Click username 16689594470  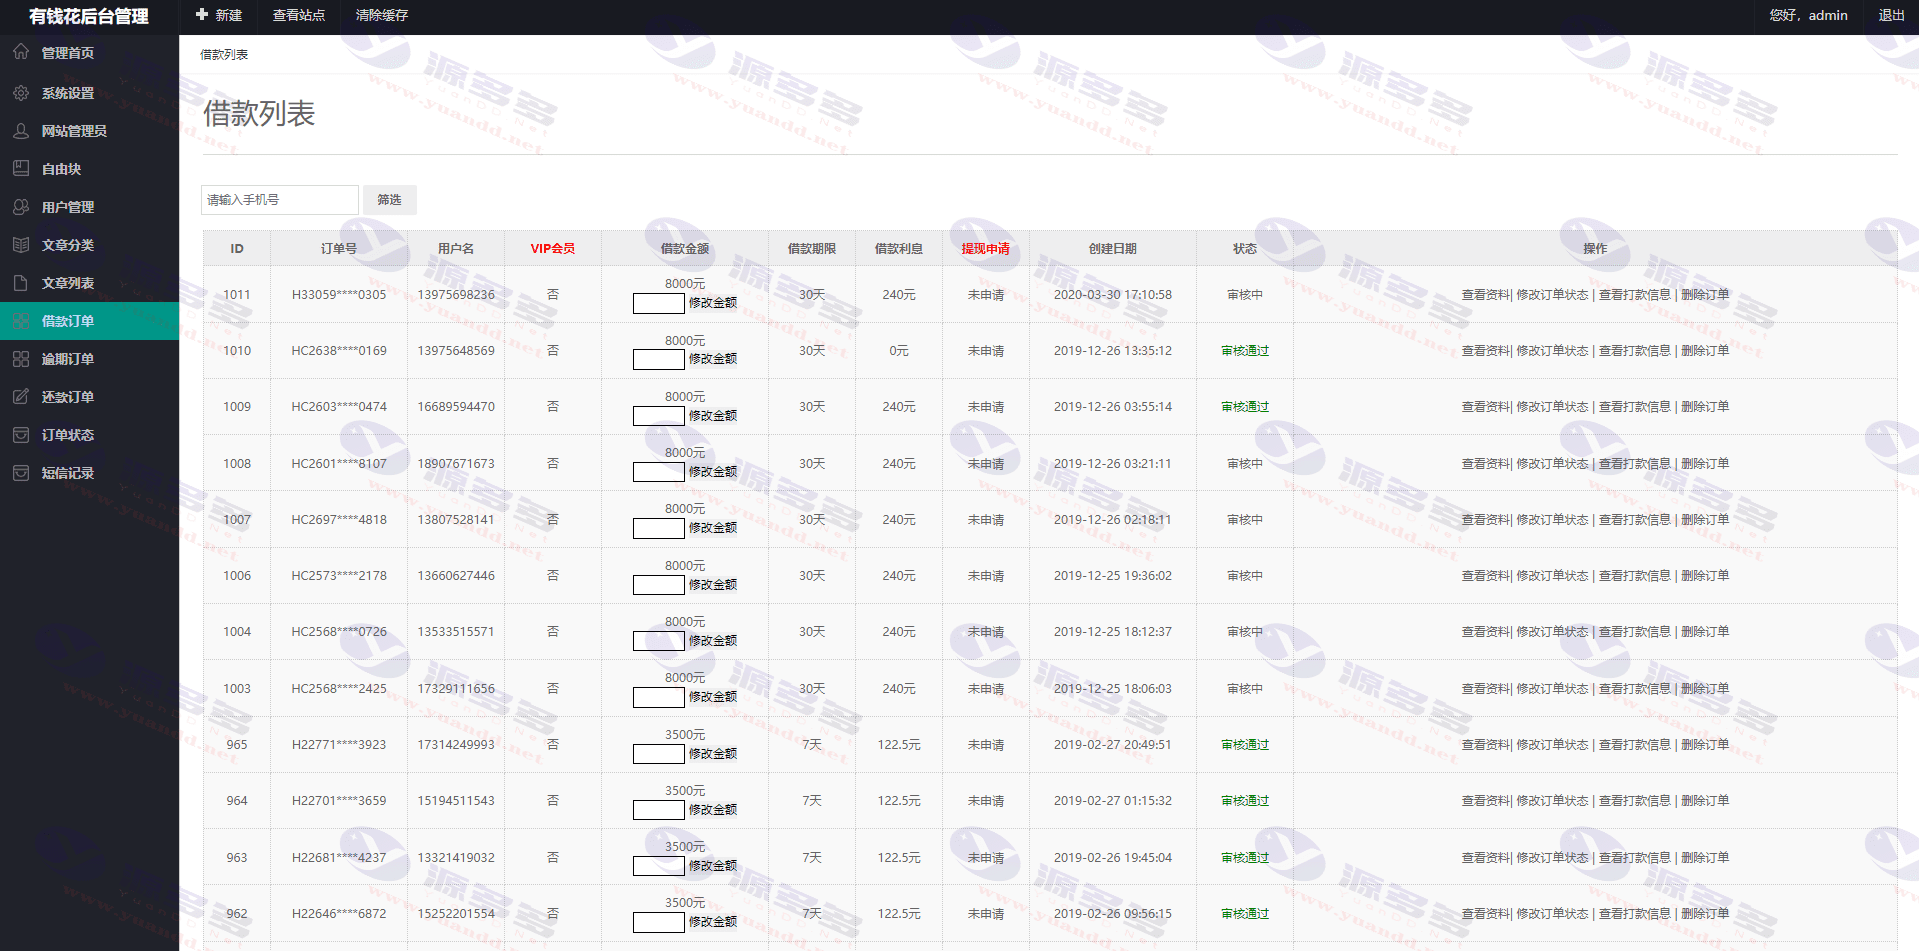(x=456, y=407)
